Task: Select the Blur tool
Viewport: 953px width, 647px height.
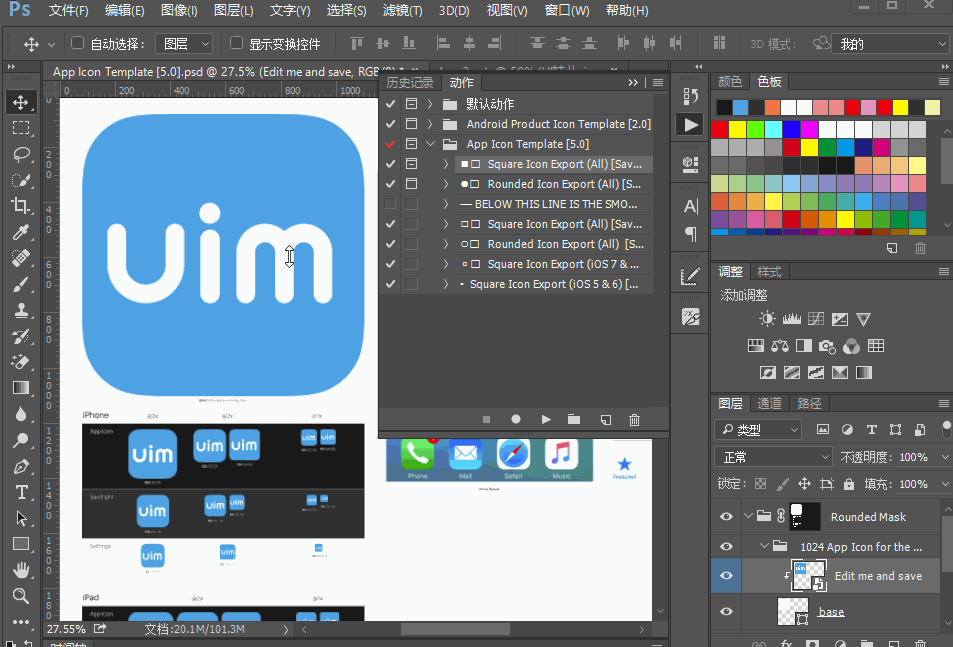Action: pos(21,414)
